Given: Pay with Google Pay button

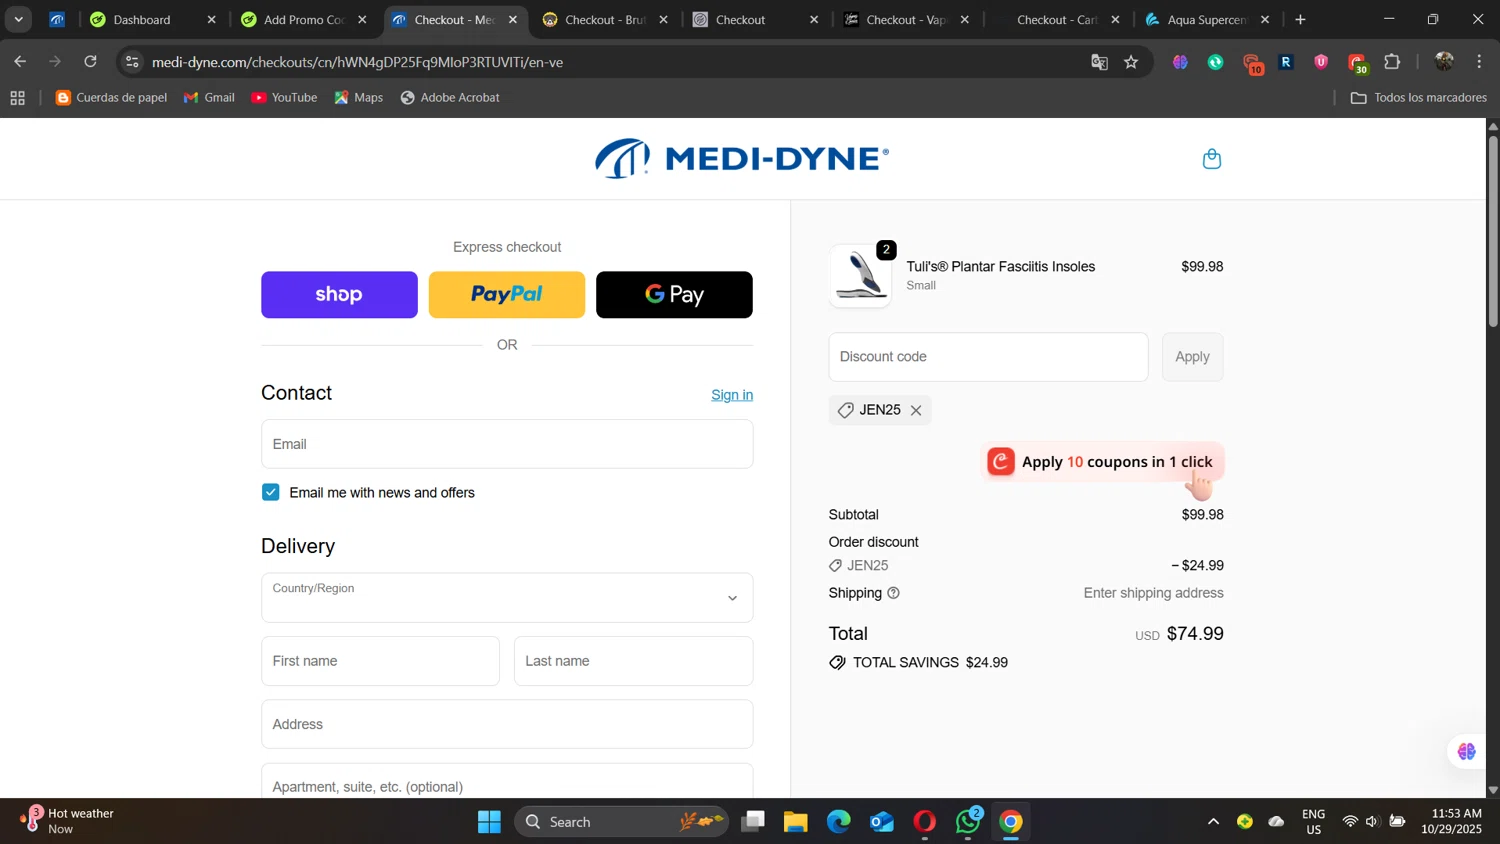Looking at the screenshot, I should [674, 295].
